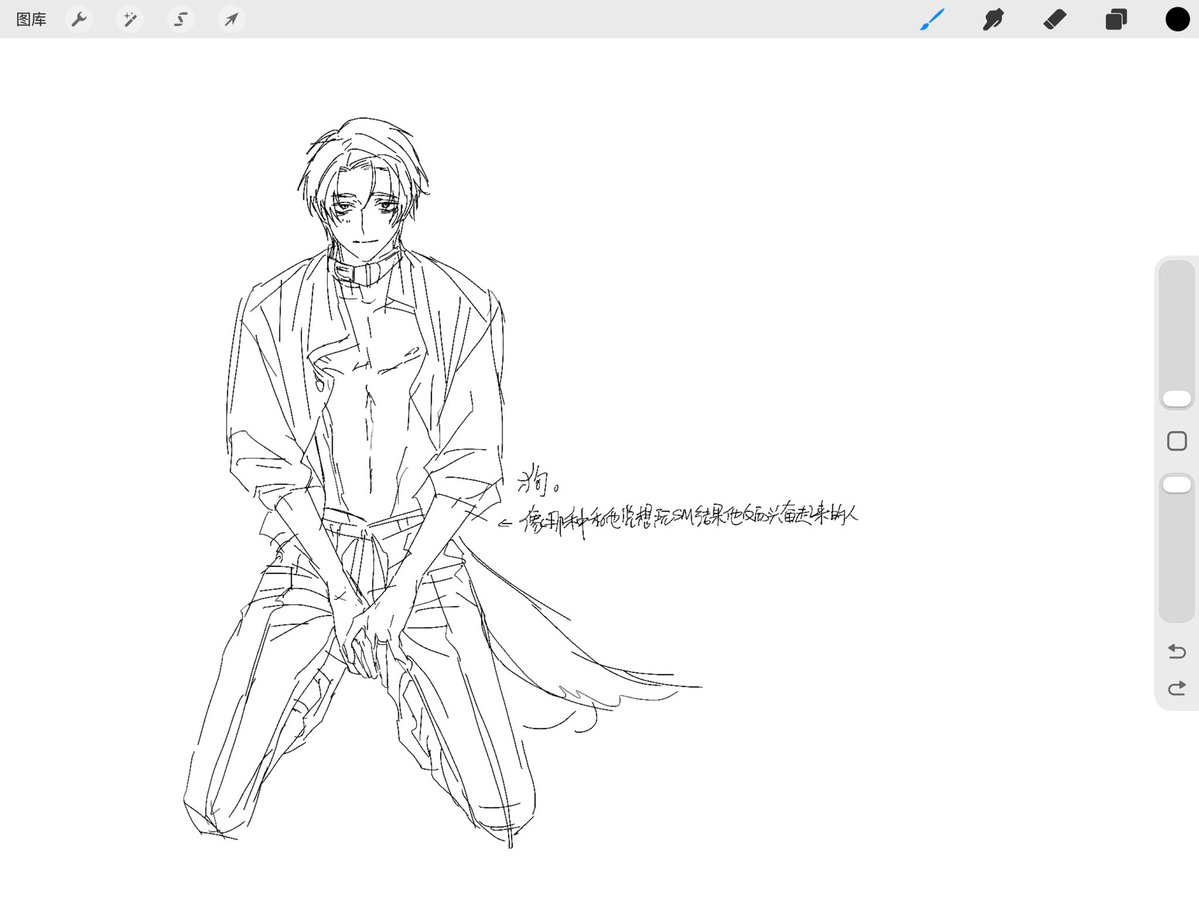The height and width of the screenshot is (899, 1199).
Task: Open the Actions wrench menu
Action: click(79, 19)
